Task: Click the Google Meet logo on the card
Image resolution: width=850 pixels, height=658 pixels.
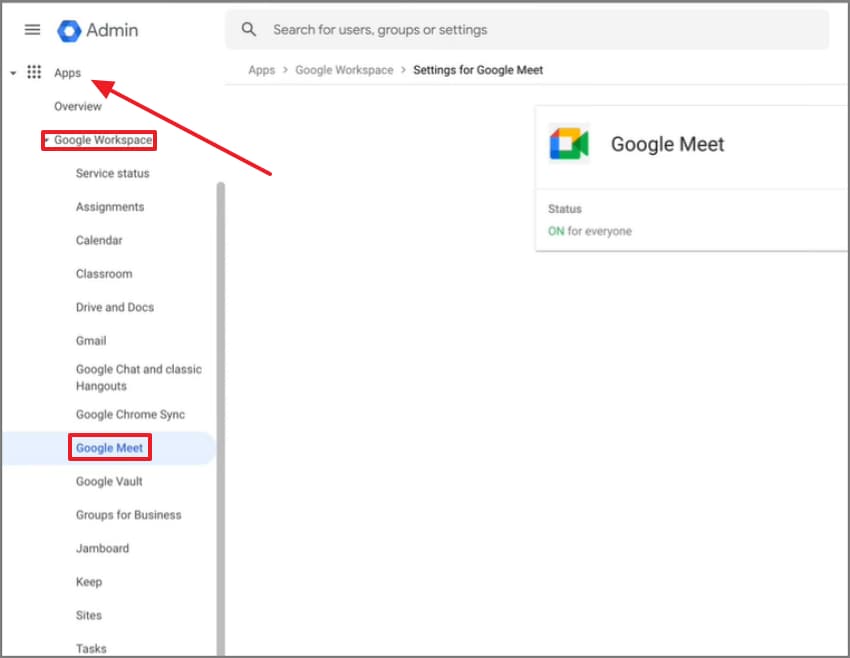Action: point(568,143)
